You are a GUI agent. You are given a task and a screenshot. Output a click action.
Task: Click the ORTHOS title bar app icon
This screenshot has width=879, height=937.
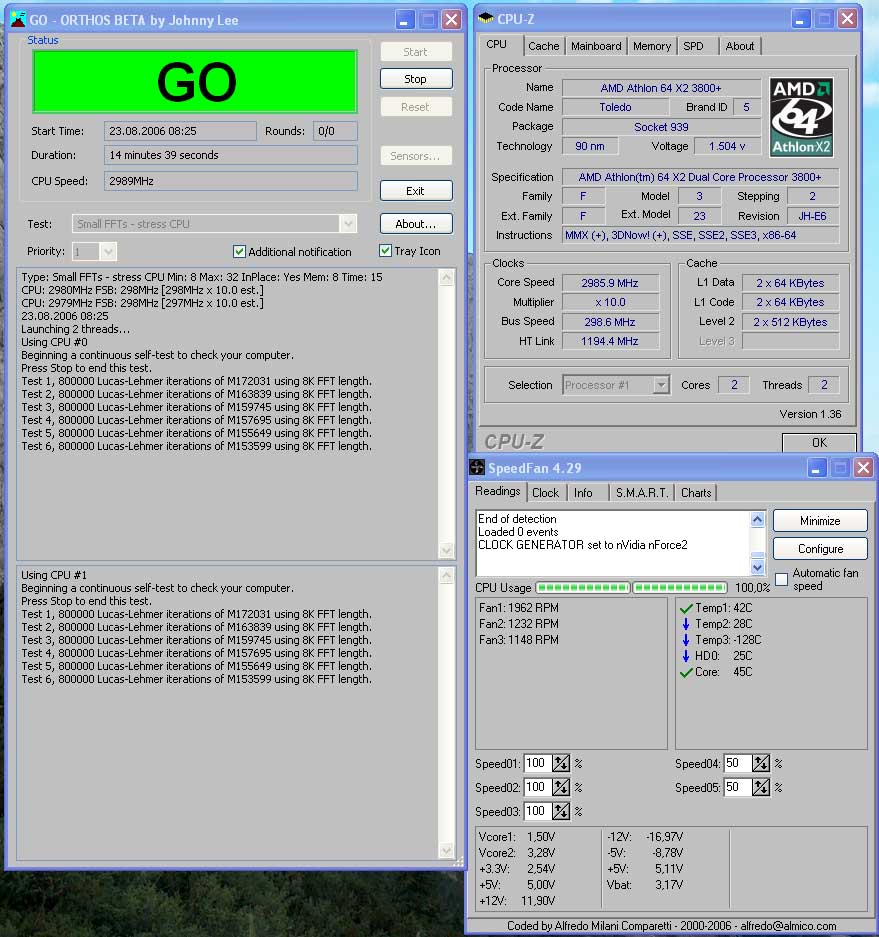click(18, 19)
